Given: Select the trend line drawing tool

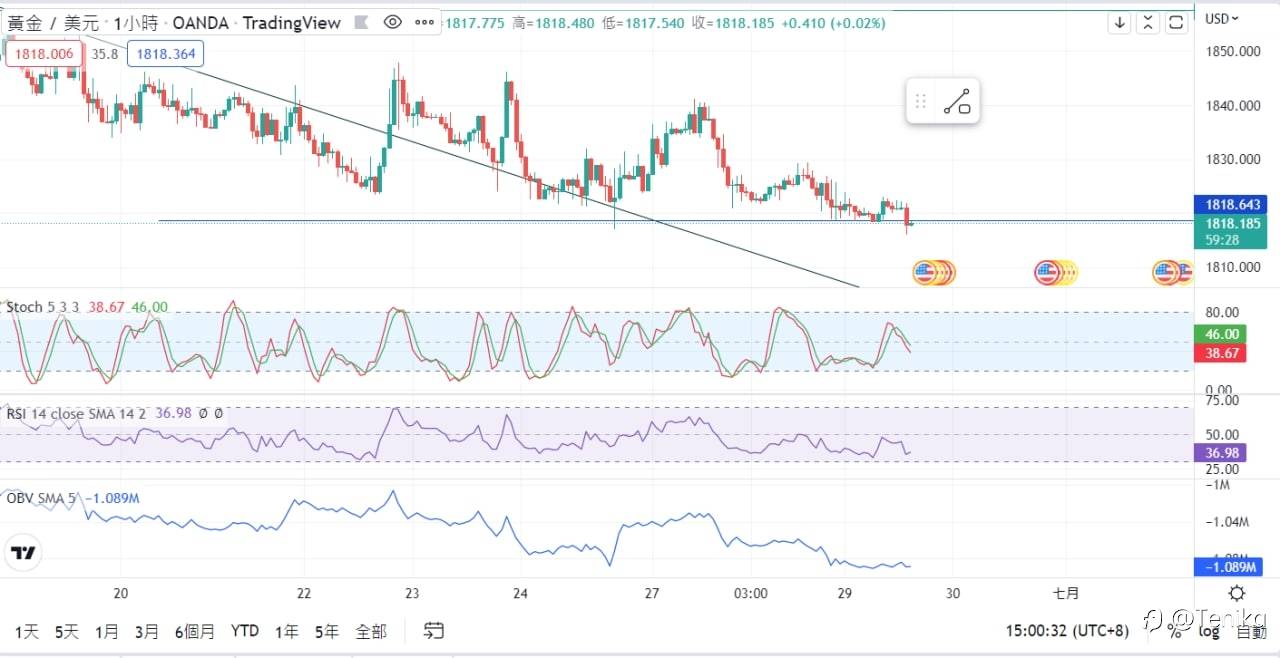Looking at the screenshot, I should coord(957,101).
